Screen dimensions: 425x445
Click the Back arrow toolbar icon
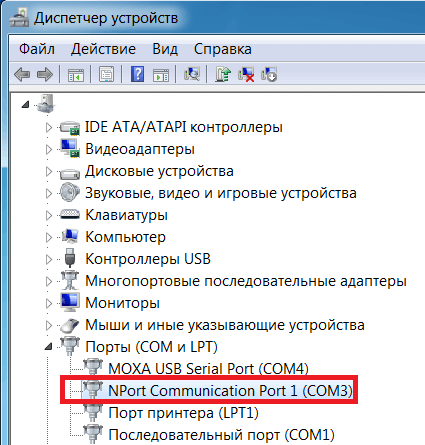(x=22, y=74)
